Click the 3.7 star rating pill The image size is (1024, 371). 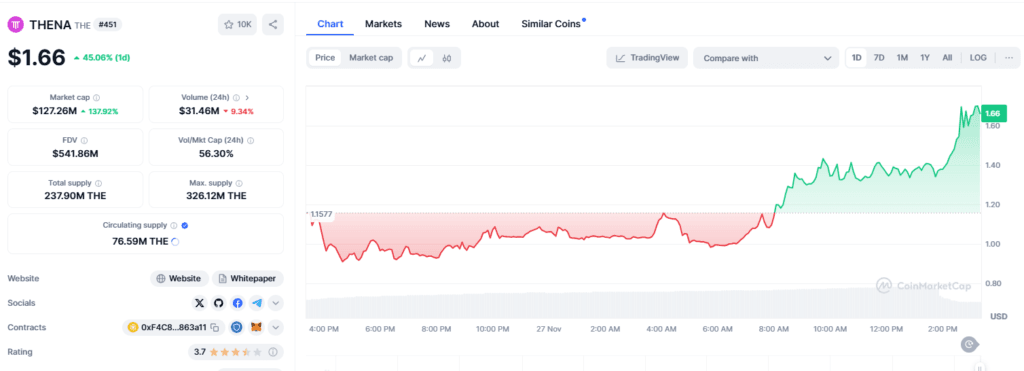tap(236, 352)
